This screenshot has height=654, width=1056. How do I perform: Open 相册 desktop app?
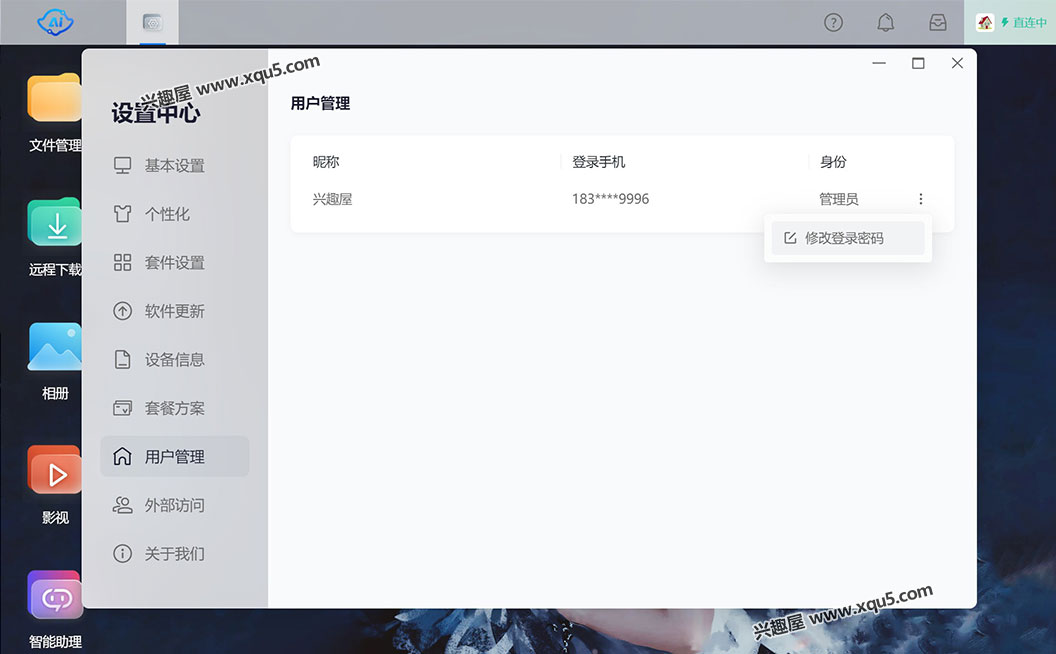(55, 362)
